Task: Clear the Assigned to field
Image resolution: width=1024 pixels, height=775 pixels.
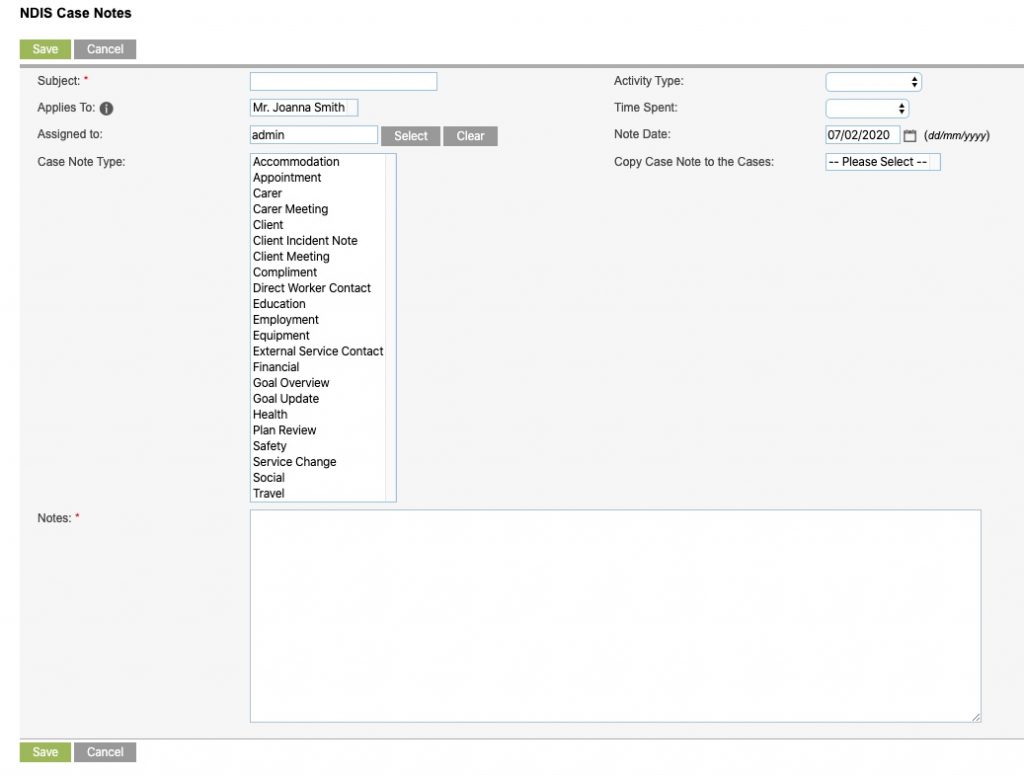Action: pyautogui.click(x=470, y=136)
